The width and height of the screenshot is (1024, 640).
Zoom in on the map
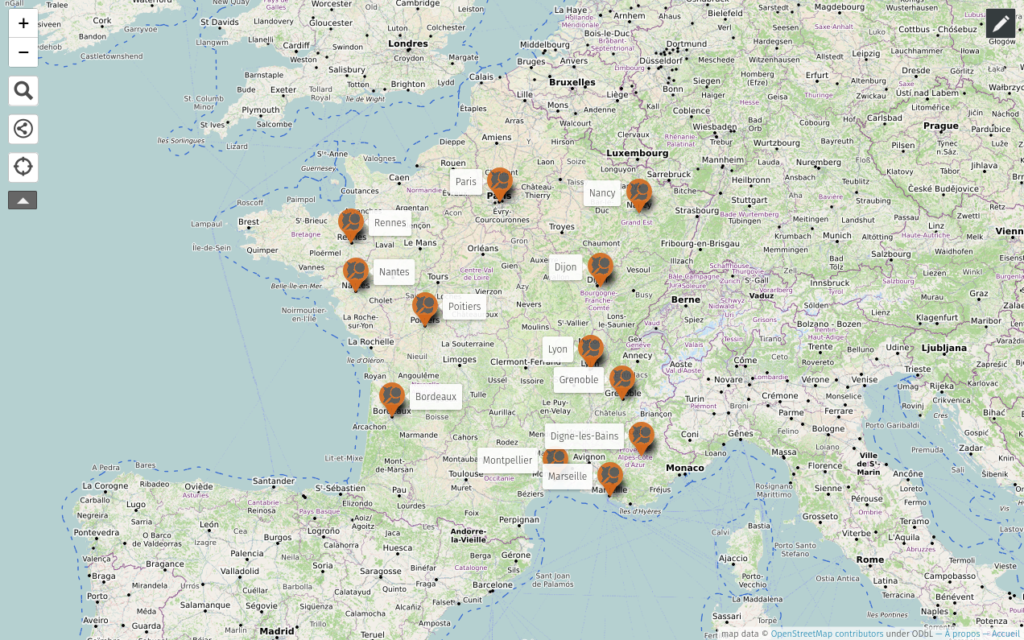pyautogui.click(x=23, y=23)
